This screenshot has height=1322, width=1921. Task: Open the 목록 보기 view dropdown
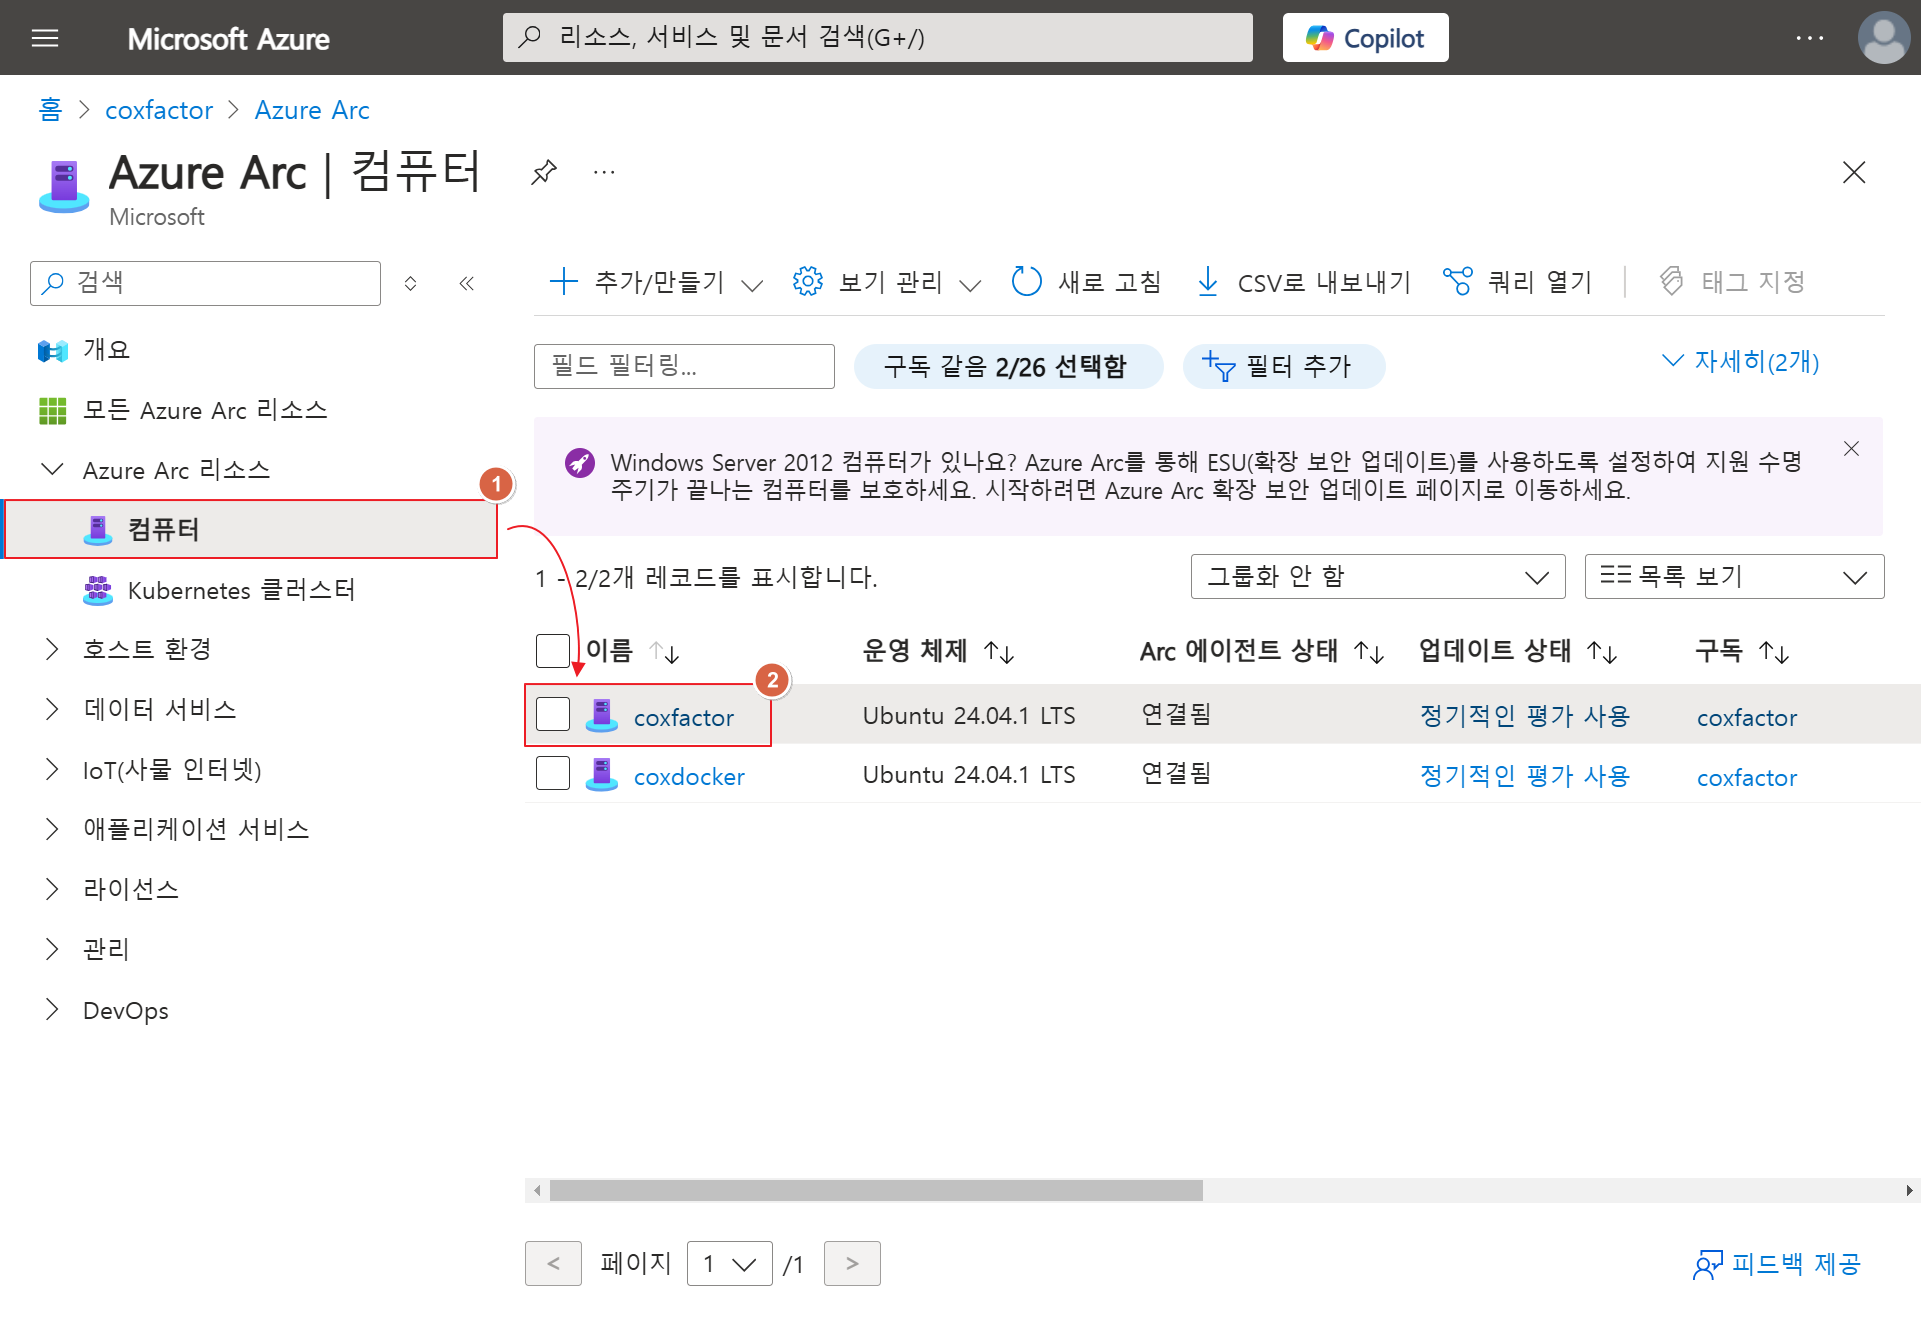(1733, 577)
